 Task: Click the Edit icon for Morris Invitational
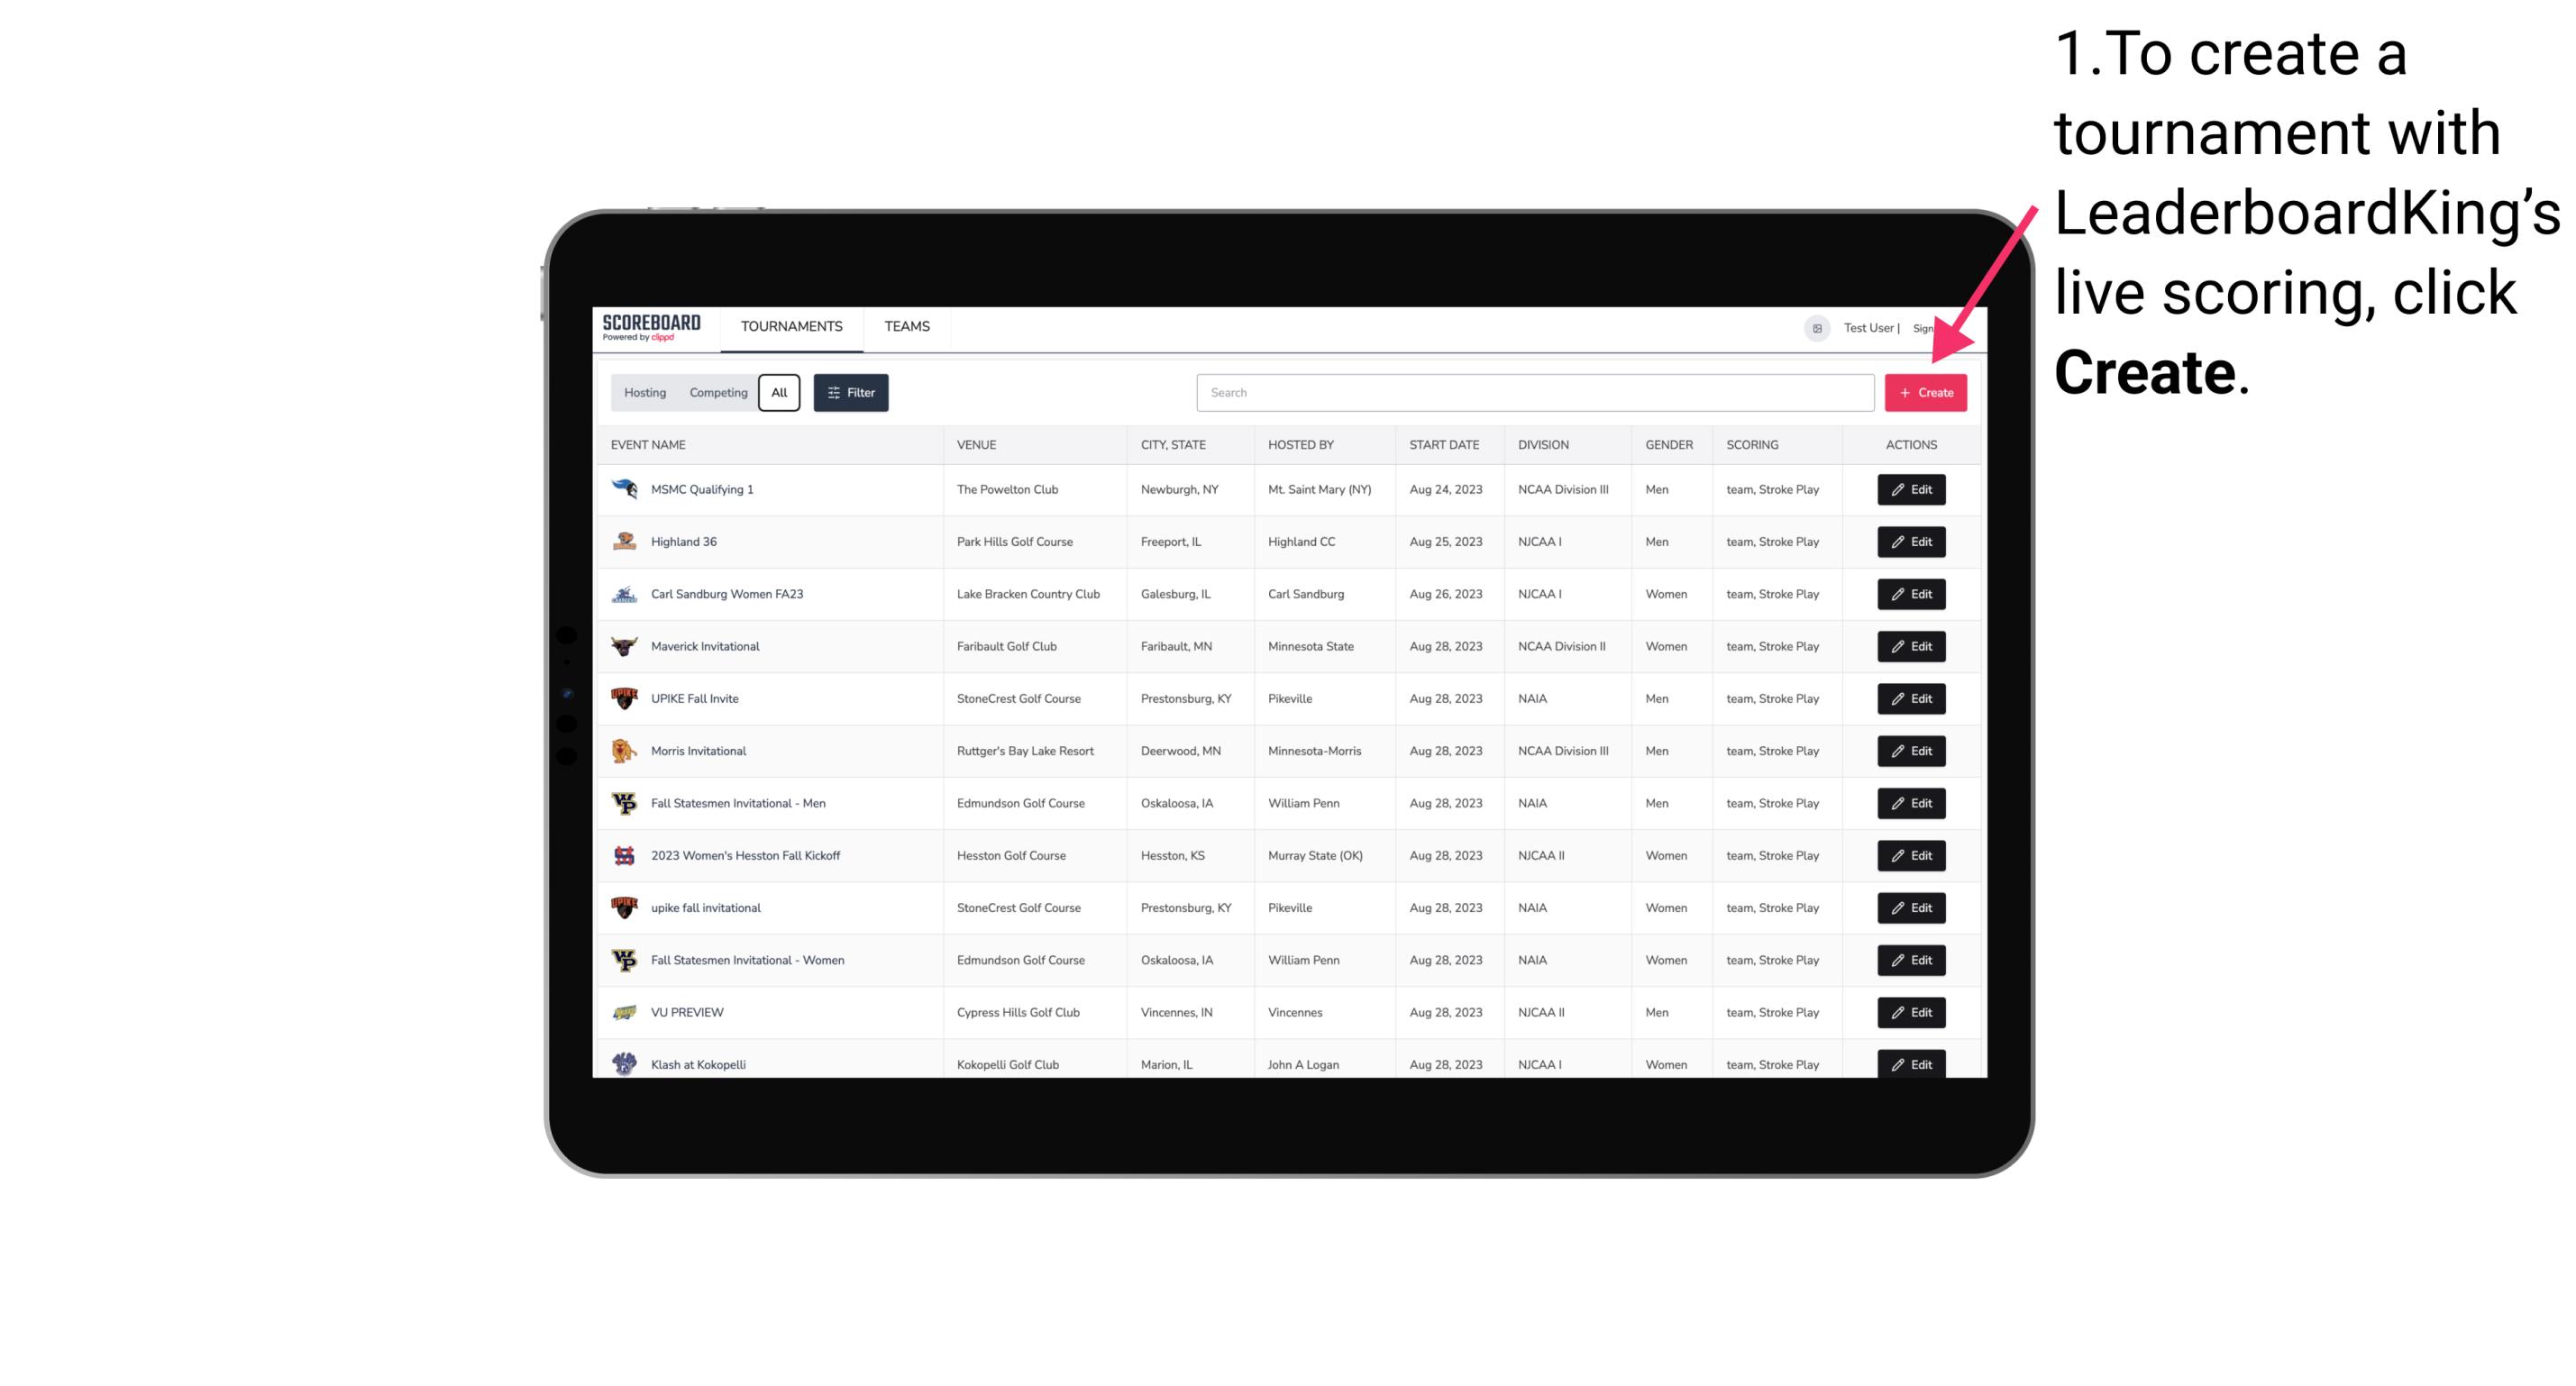point(1910,751)
